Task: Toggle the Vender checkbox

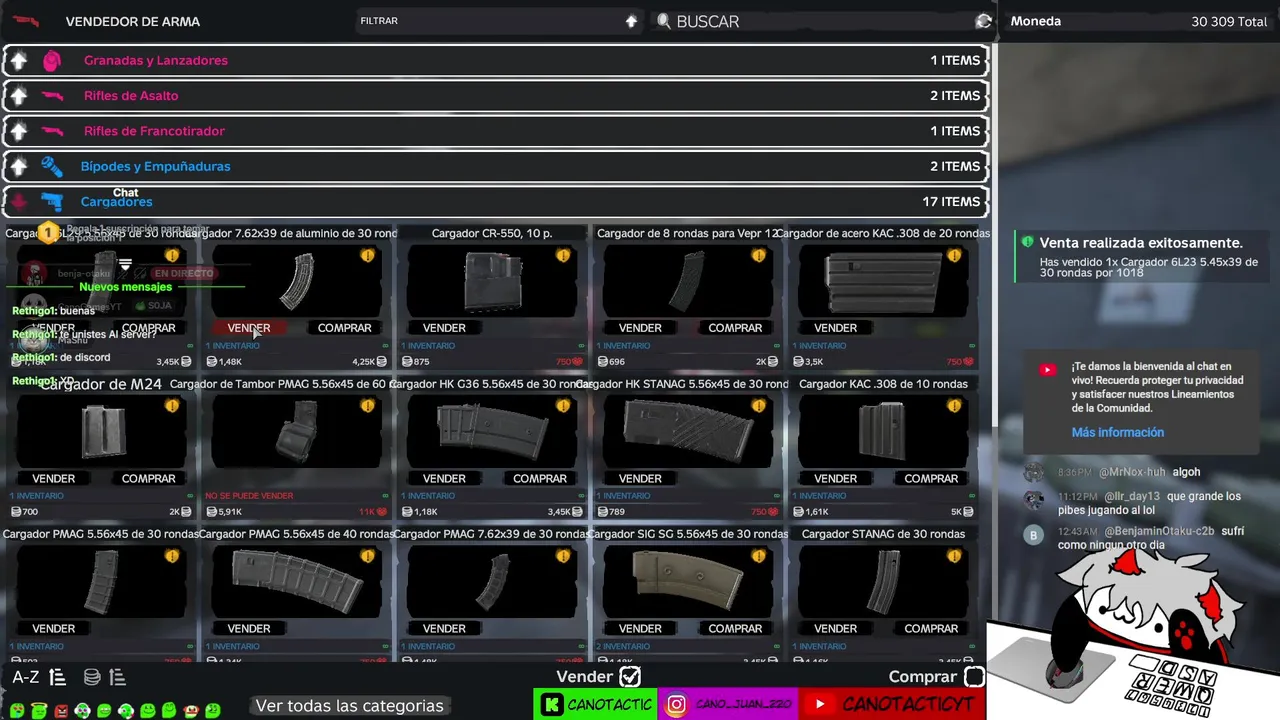Action: tap(629, 677)
